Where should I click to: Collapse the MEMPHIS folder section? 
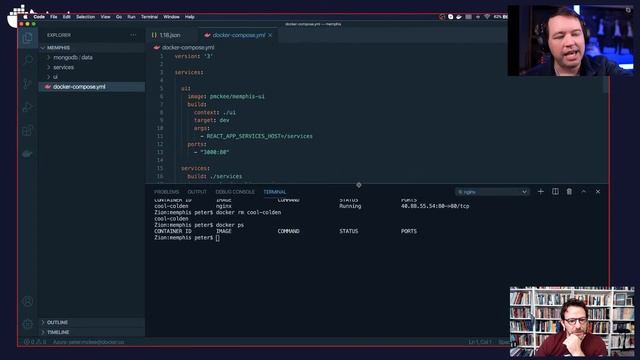pos(58,48)
